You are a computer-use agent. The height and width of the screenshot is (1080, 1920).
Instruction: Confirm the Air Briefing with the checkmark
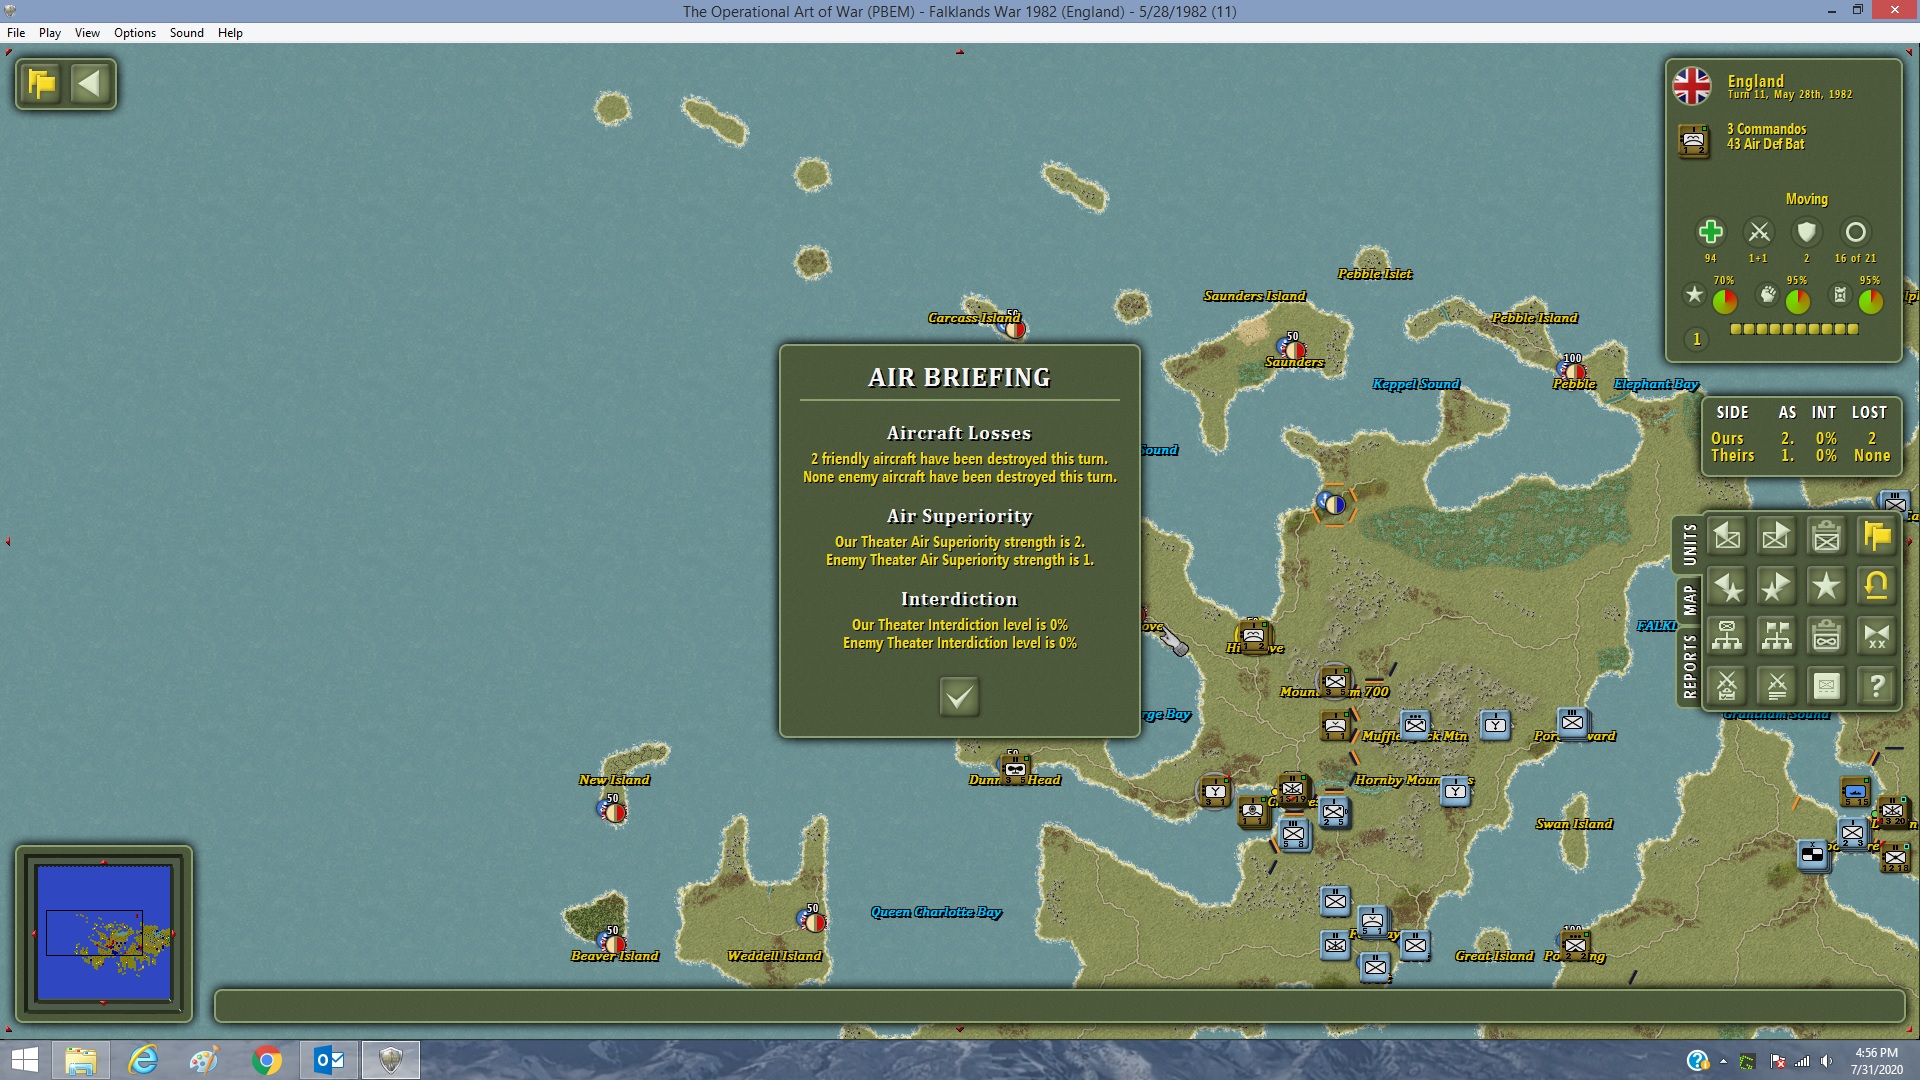959,696
